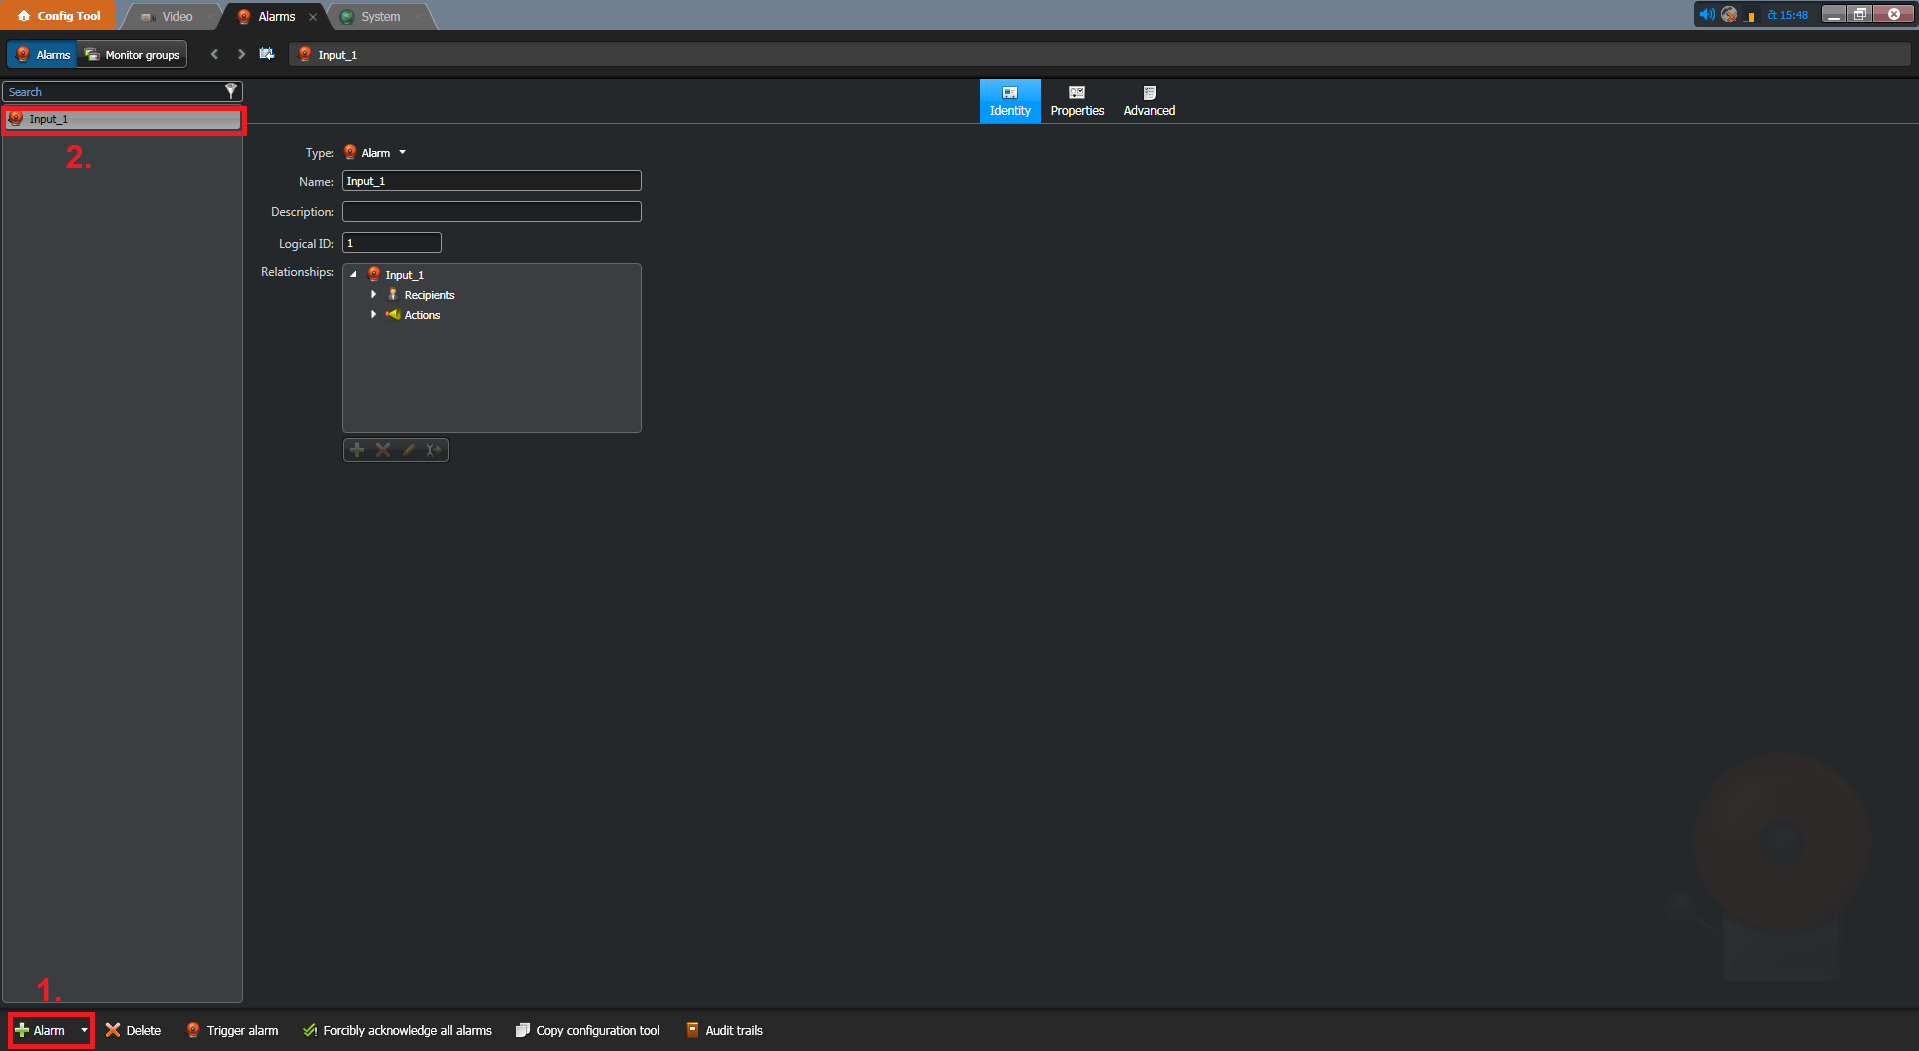Open the Alarm type dropdown

[x=402, y=153]
